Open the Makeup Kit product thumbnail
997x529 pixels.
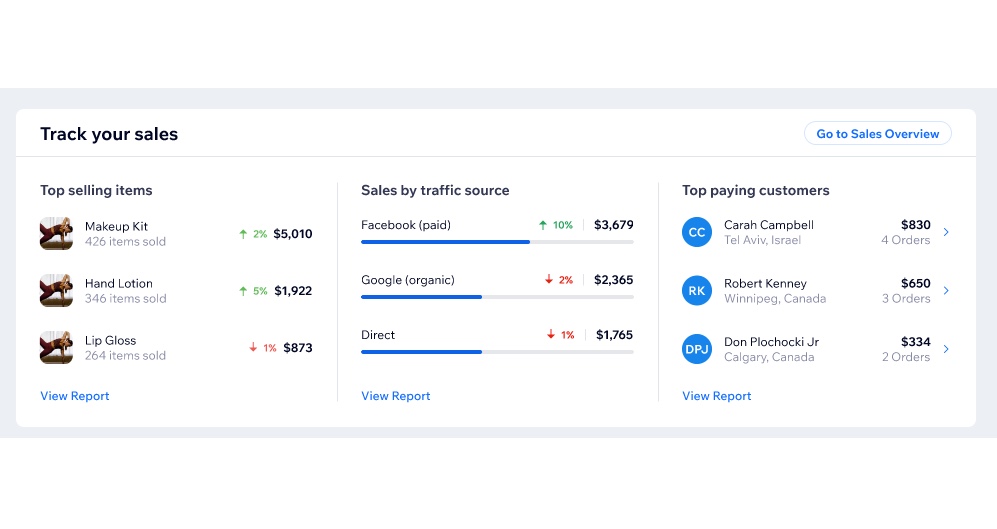(x=56, y=233)
